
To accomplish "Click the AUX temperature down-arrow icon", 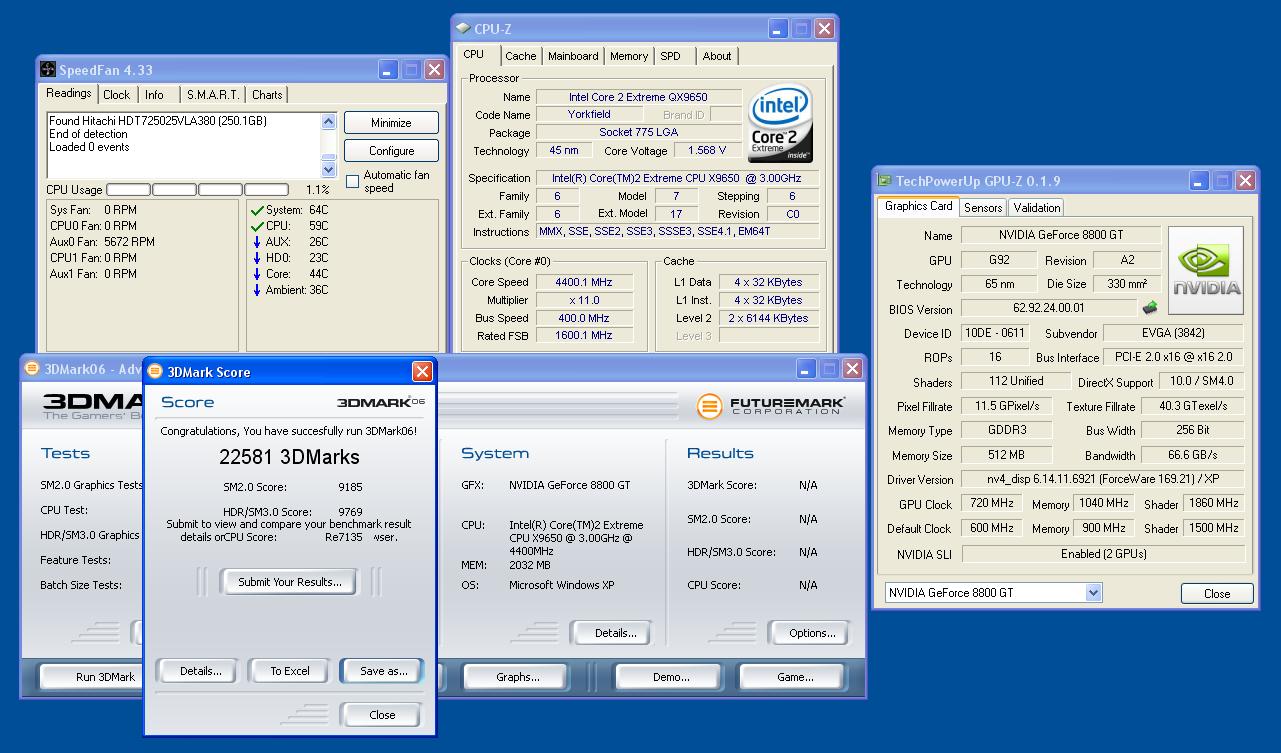I will tap(257, 242).
